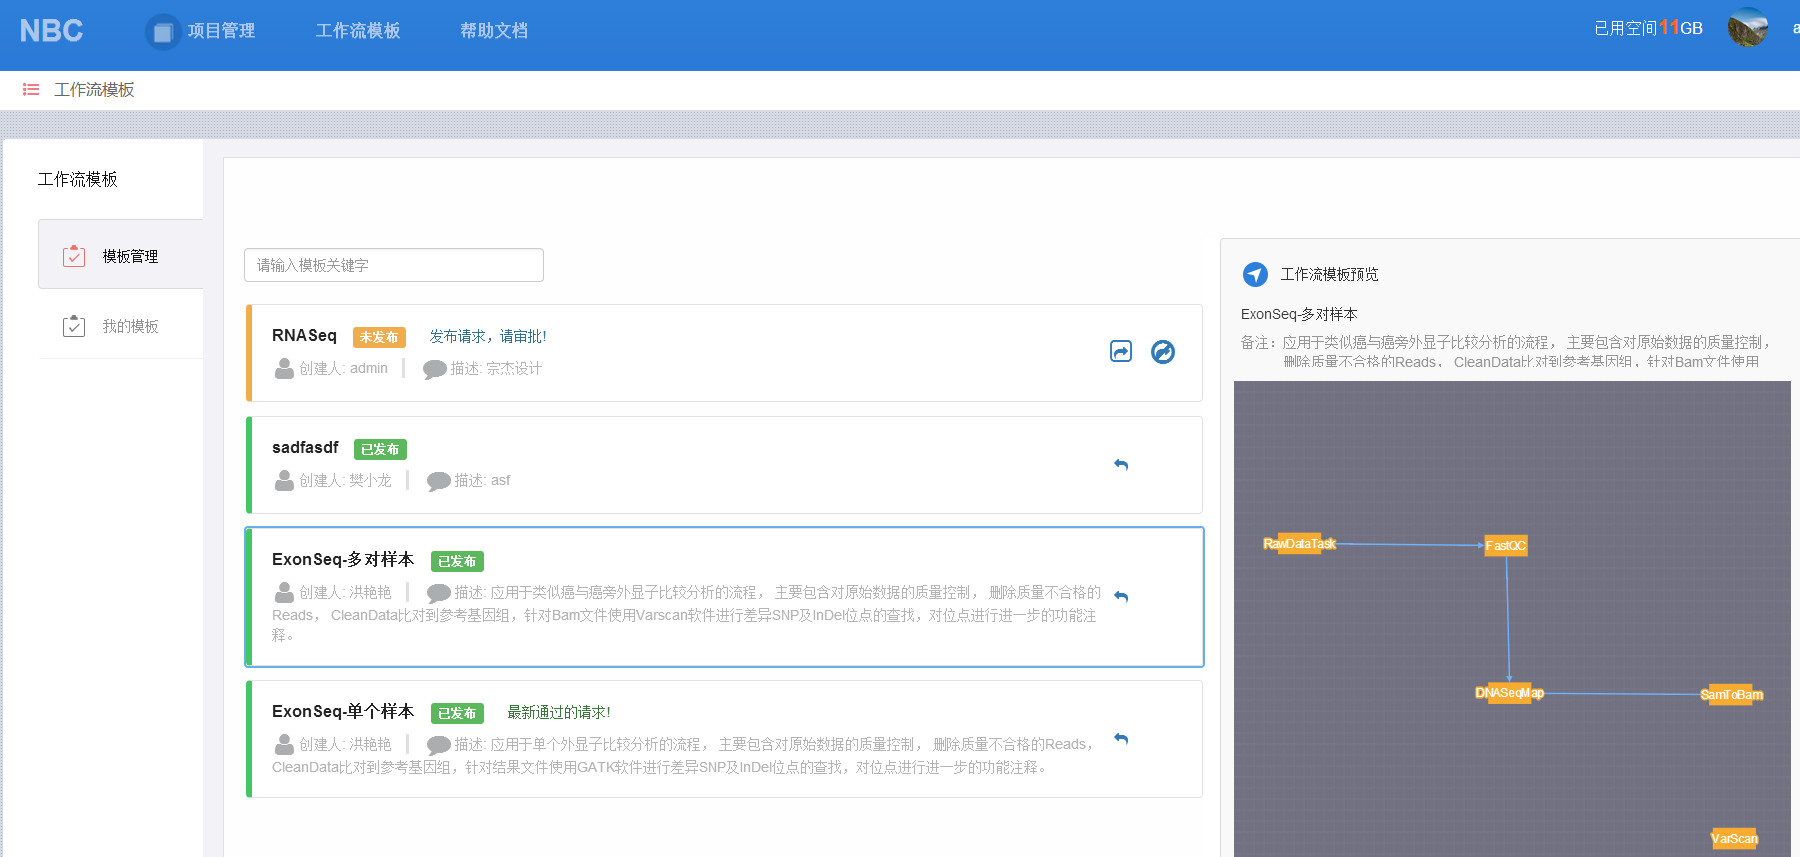Select 我的模板 in the sidebar
1800x857 pixels.
tap(130, 326)
